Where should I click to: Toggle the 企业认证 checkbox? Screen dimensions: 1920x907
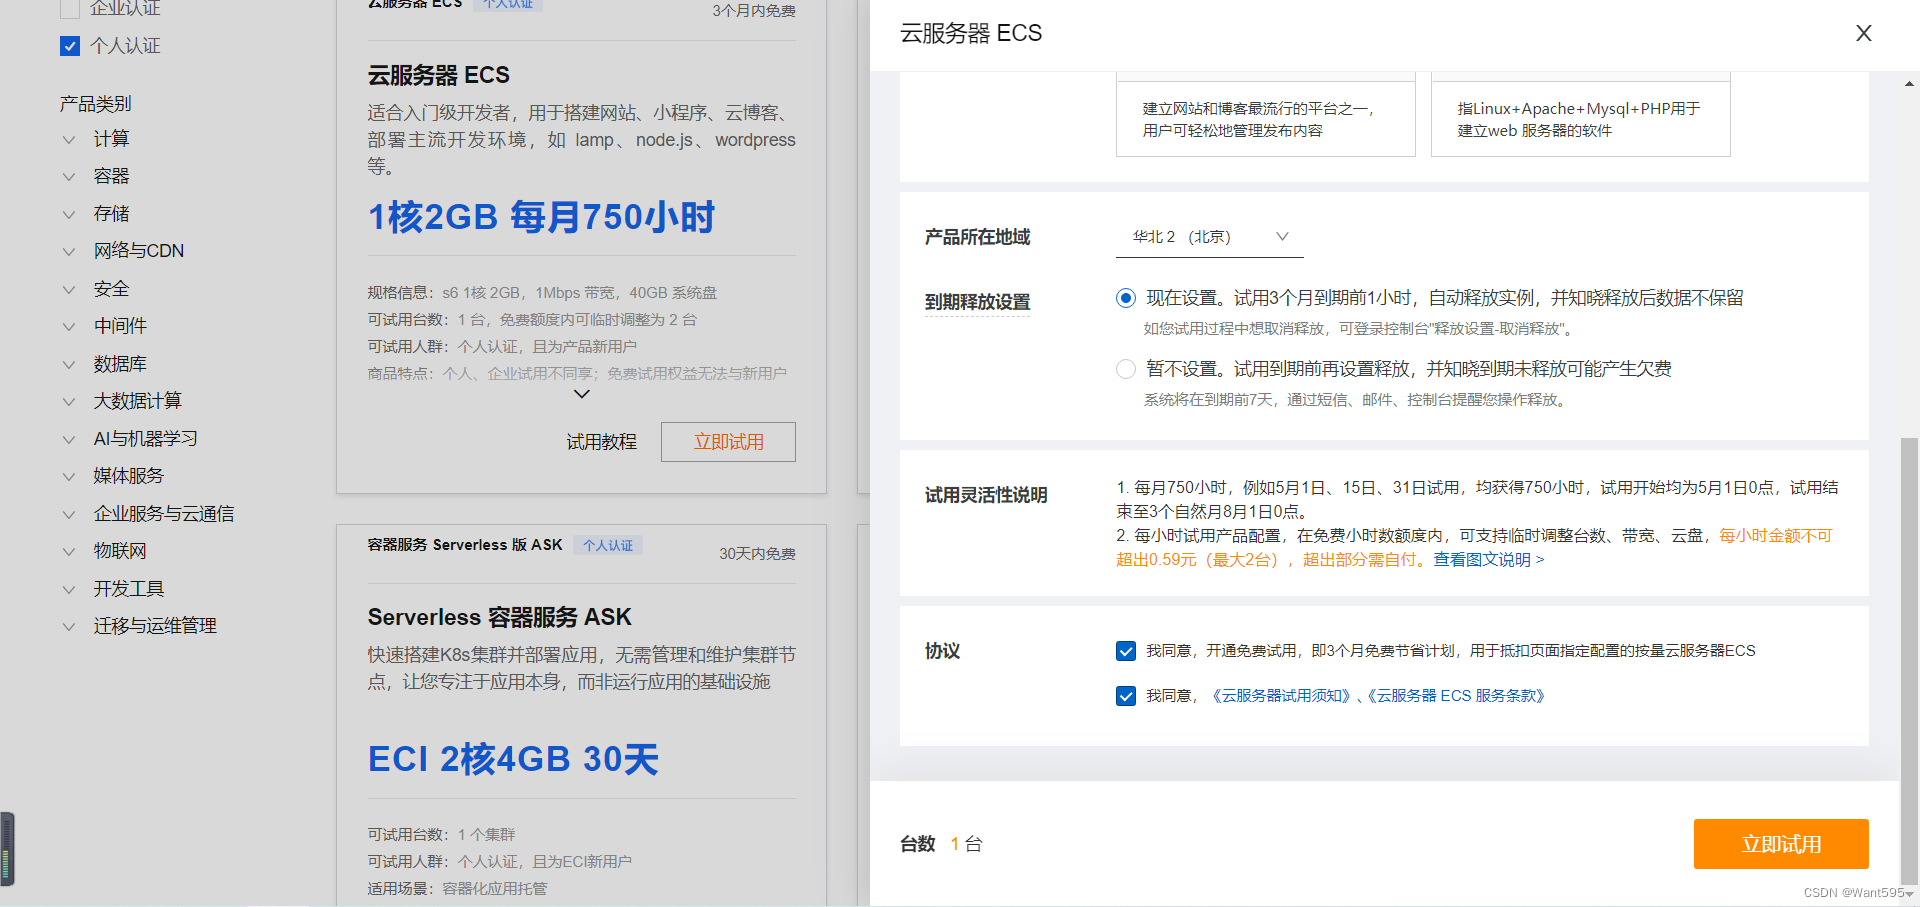70,9
